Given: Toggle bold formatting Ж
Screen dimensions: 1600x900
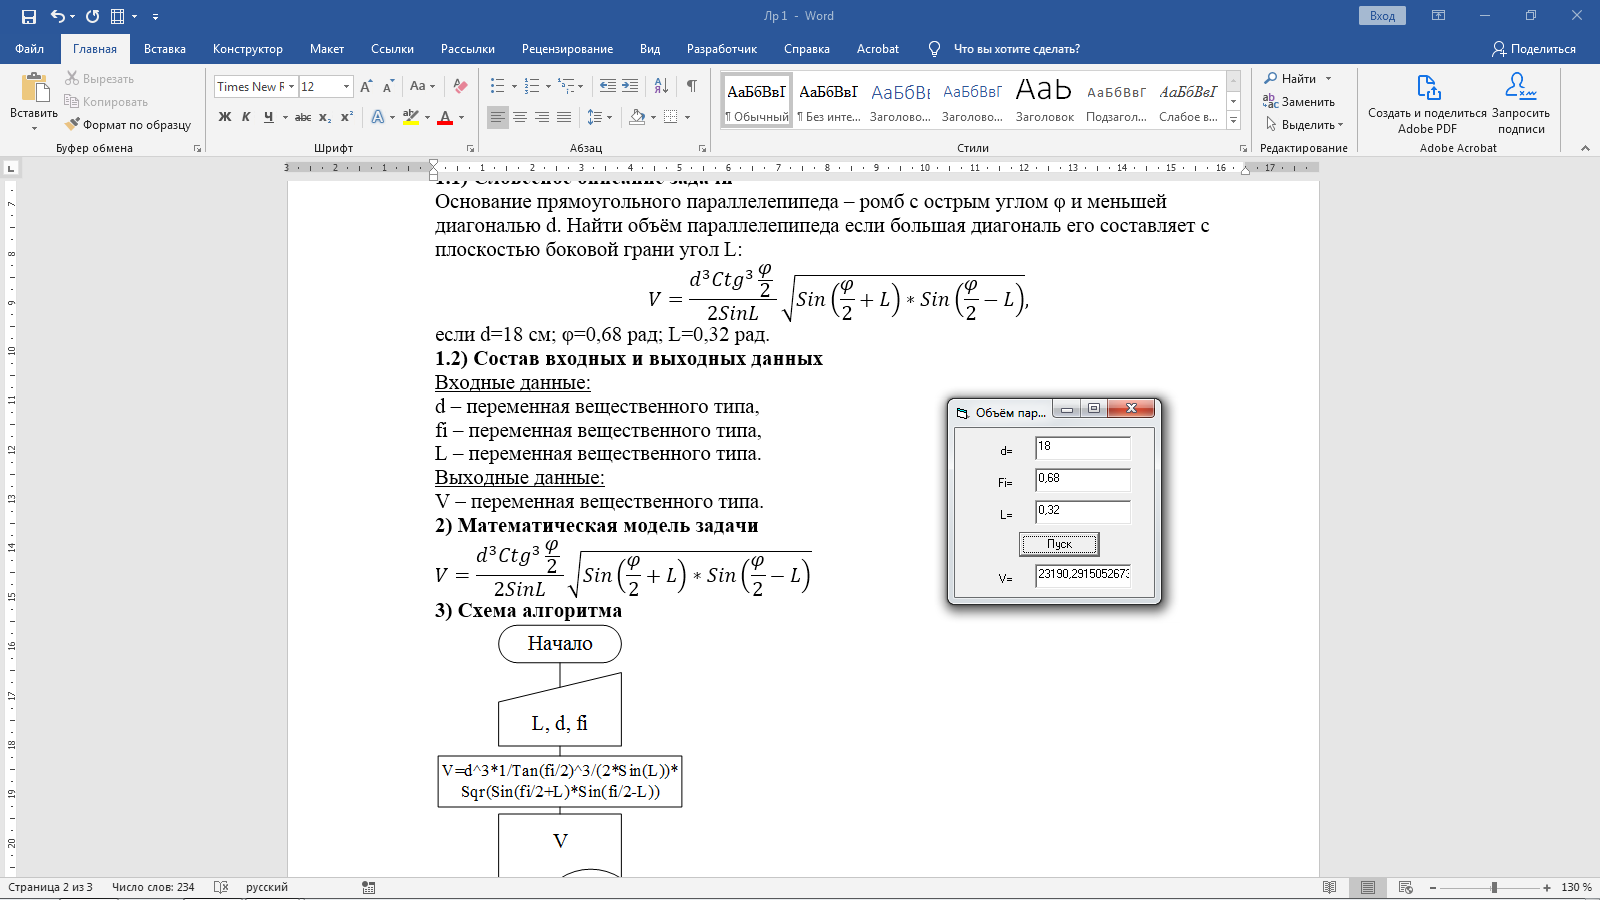Looking at the screenshot, I should click(225, 117).
